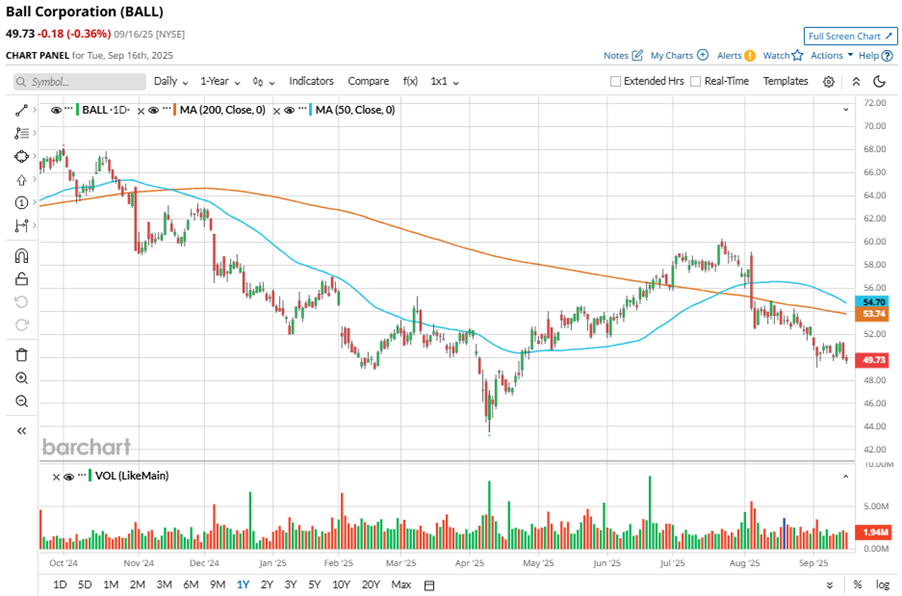Hide the MA 200 line
The width and height of the screenshot is (902, 596).
[154, 110]
